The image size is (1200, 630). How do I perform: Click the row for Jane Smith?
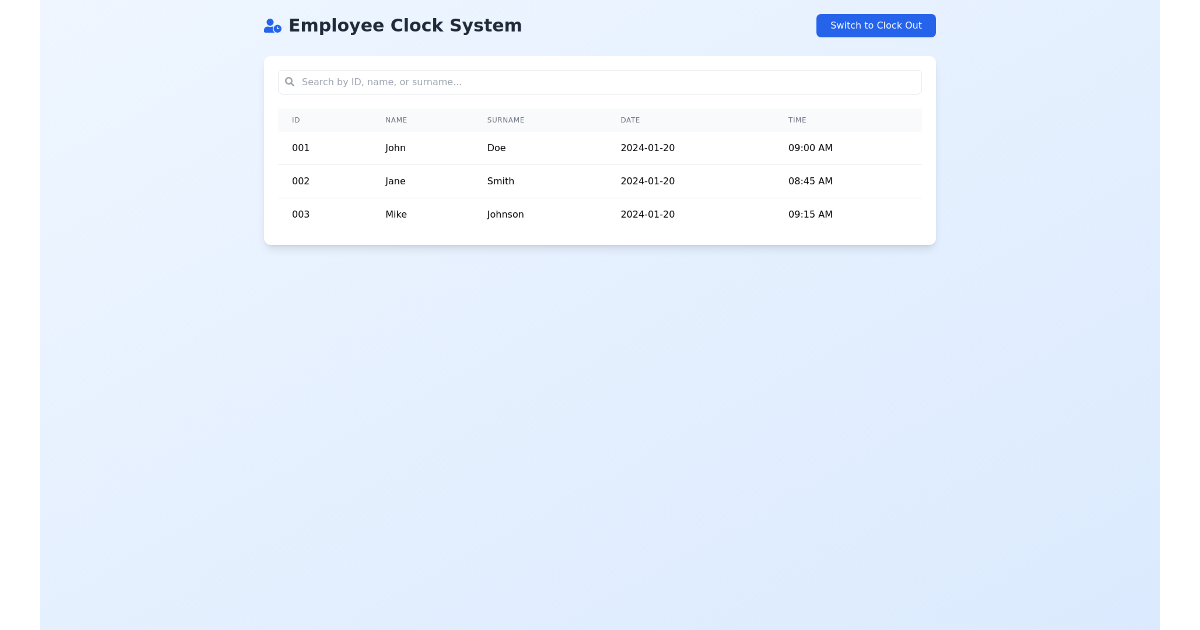click(600, 181)
